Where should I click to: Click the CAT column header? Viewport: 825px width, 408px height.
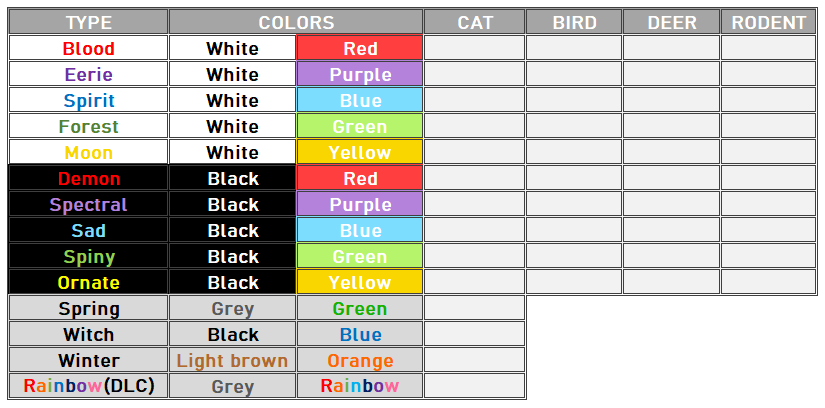coord(475,22)
